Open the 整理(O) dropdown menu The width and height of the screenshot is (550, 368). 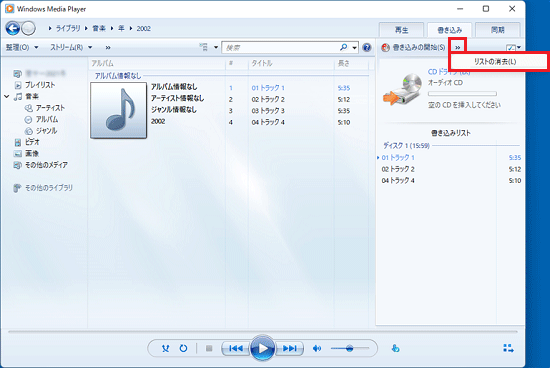tap(22, 47)
